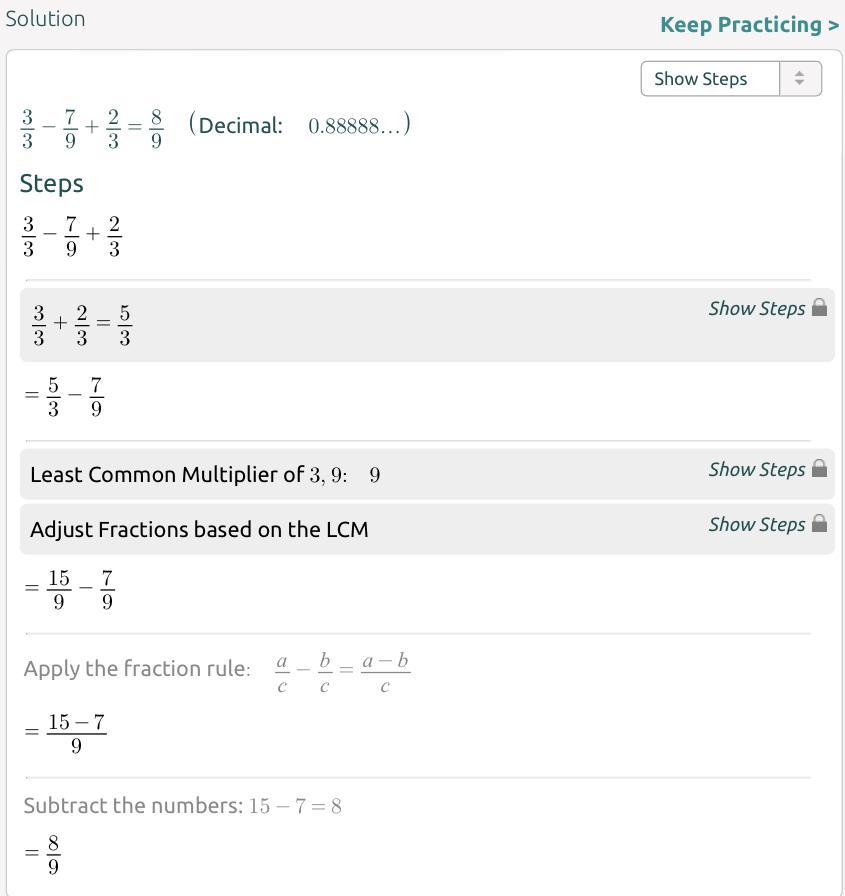Expand the Adjust Fractions based on the LCM label

click(x=199, y=529)
